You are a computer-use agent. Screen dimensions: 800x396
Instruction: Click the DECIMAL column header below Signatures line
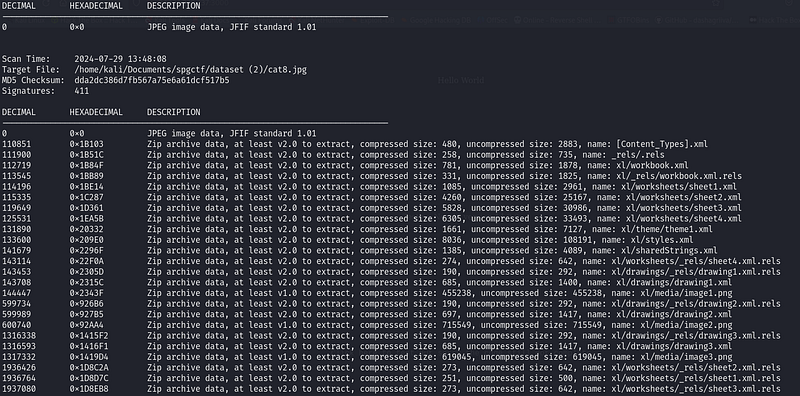(19, 112)
